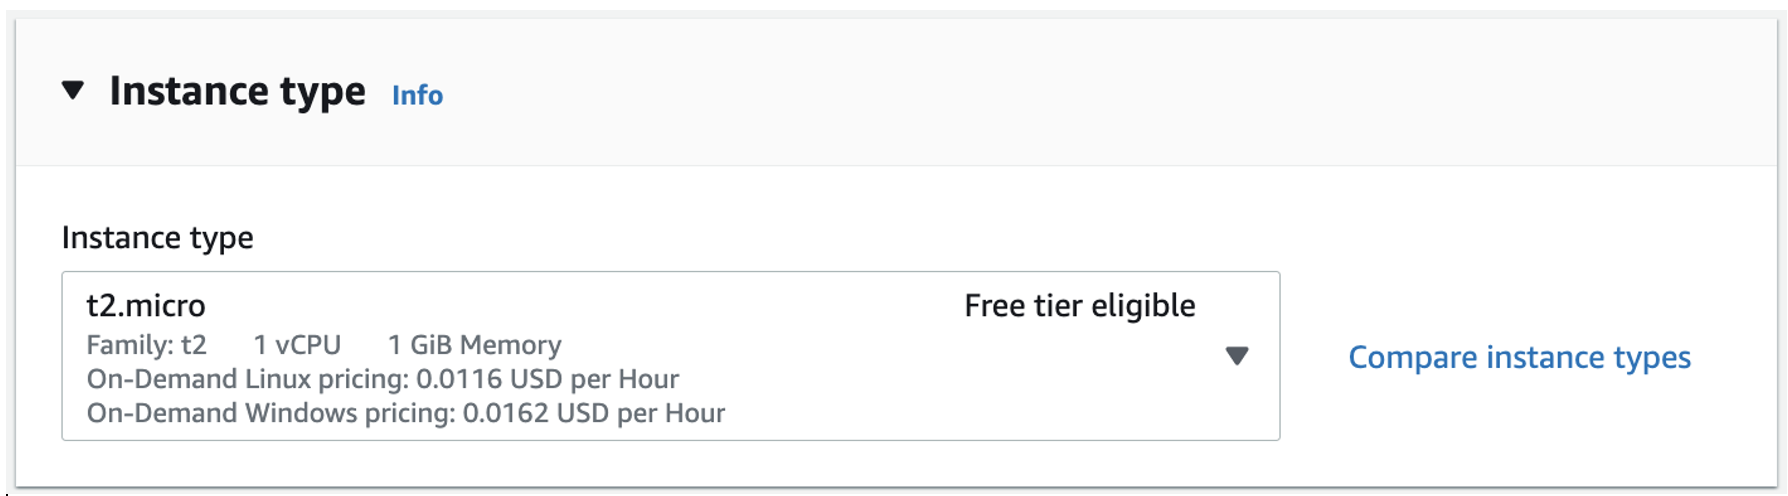Click the Free tier eligible badge
Viewport: 1788px width, 496px height.
(x=1079, y=305)
